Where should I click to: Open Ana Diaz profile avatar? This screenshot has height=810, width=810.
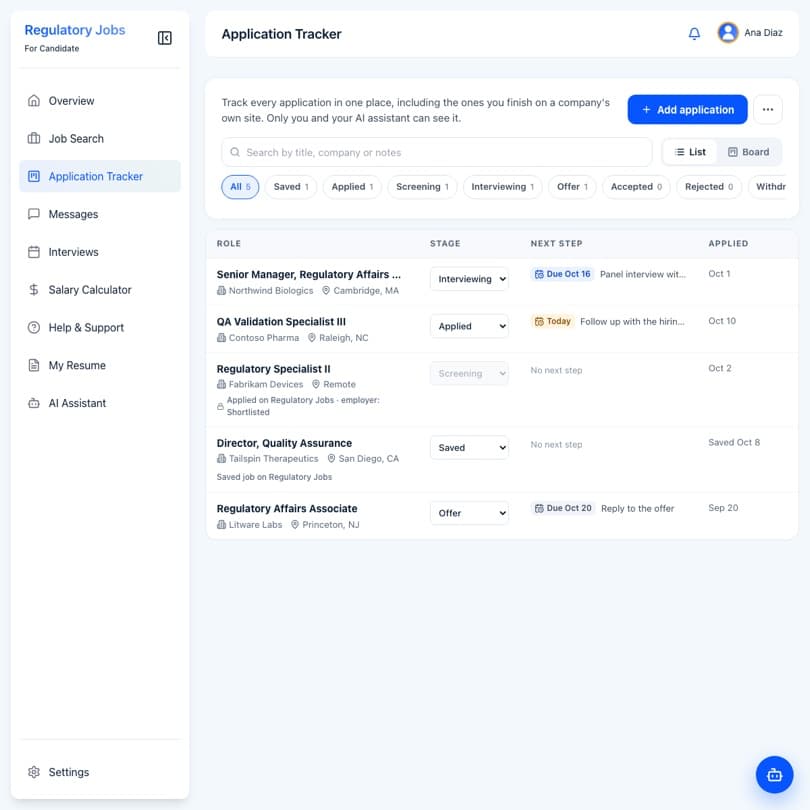pos(727,33)
